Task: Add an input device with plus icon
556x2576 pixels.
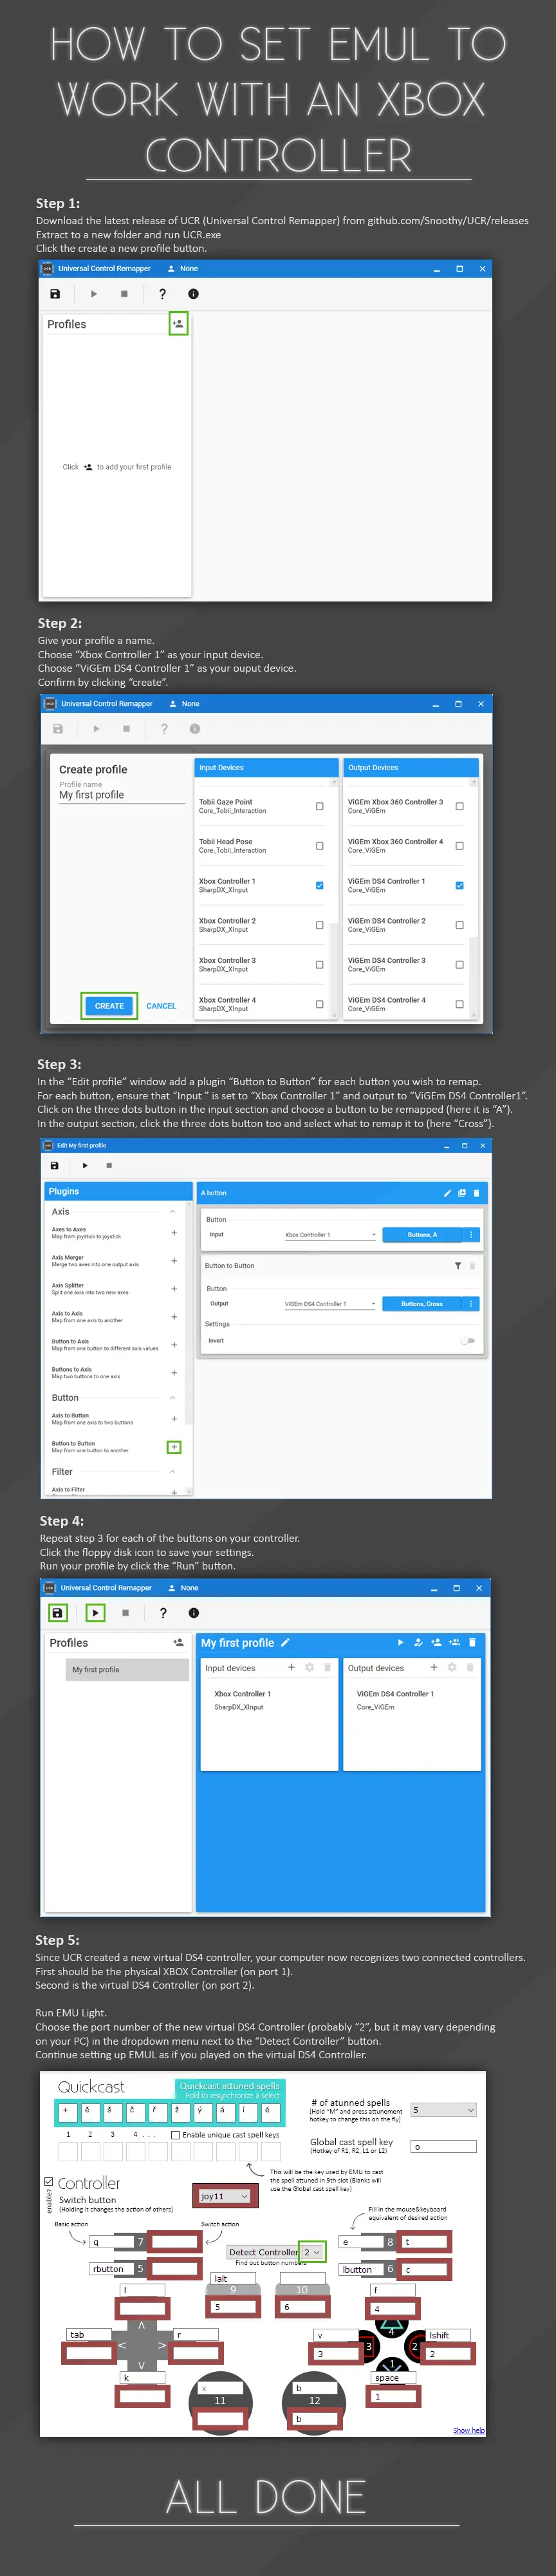Action: tap(291, 1667)
